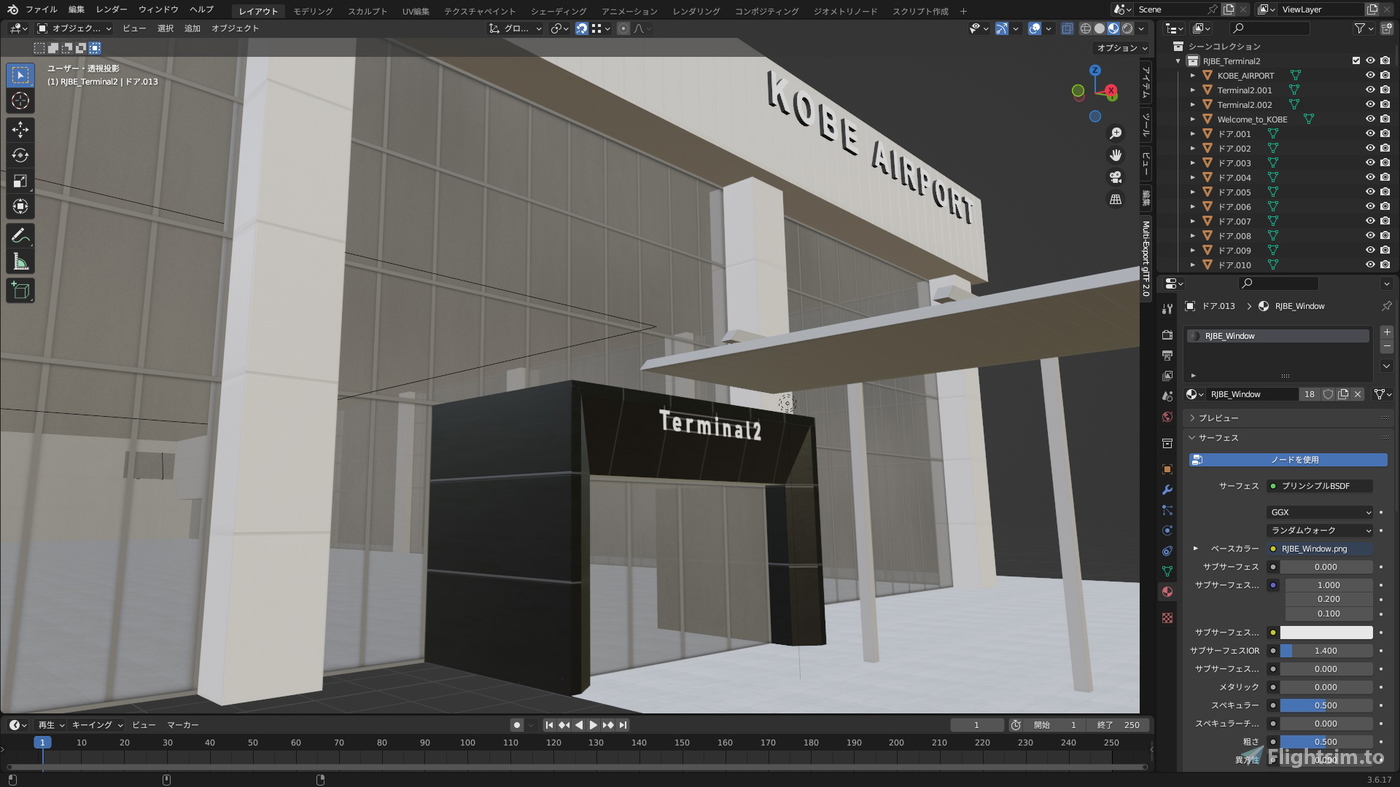
Task: Disable camera visibility for ドア.001
Action: (x=1385, y=133)
